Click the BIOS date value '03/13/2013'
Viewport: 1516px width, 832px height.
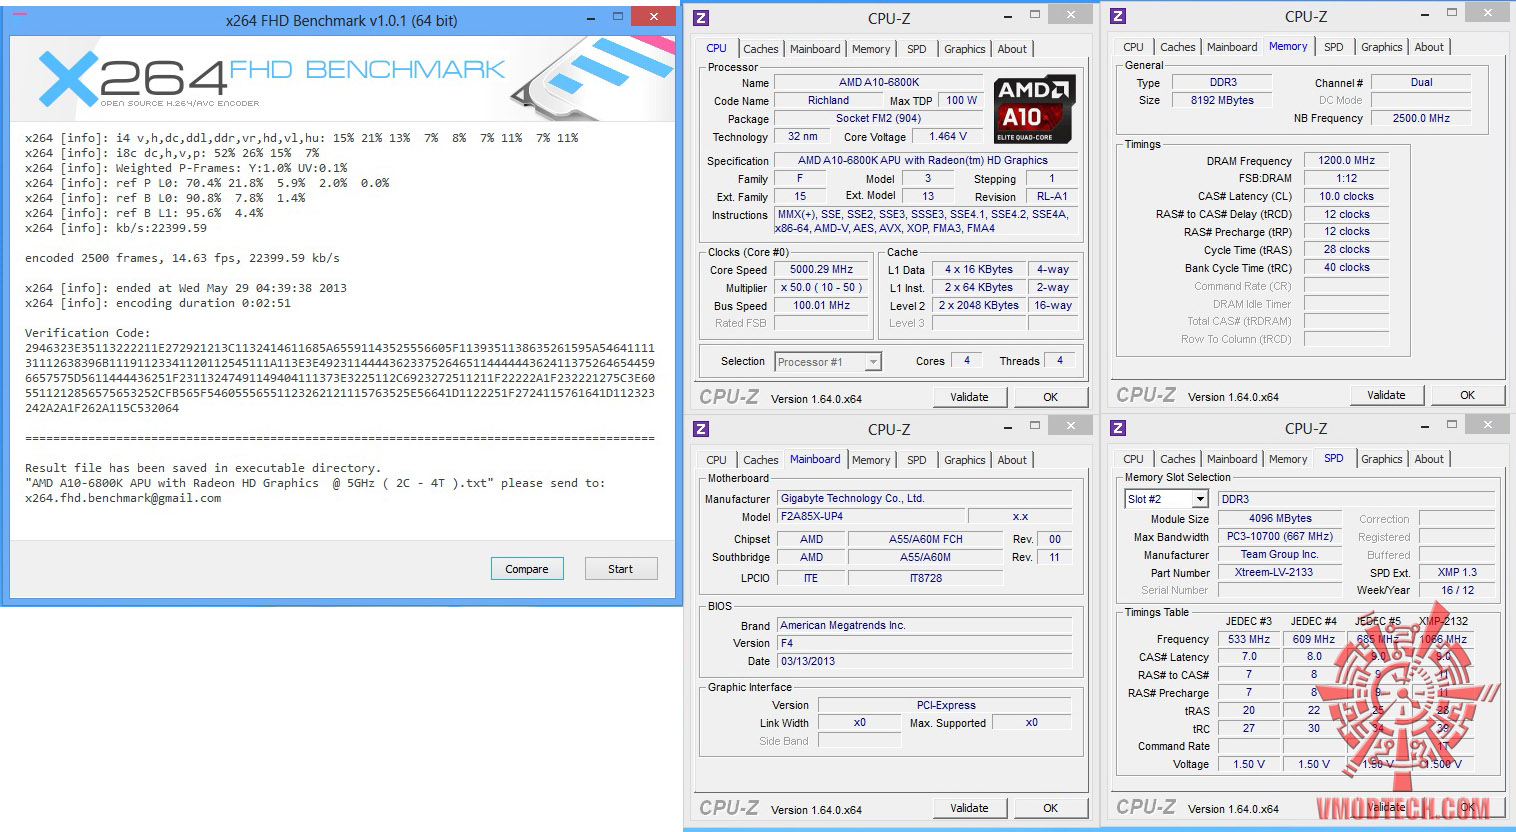tap(925, 661)
